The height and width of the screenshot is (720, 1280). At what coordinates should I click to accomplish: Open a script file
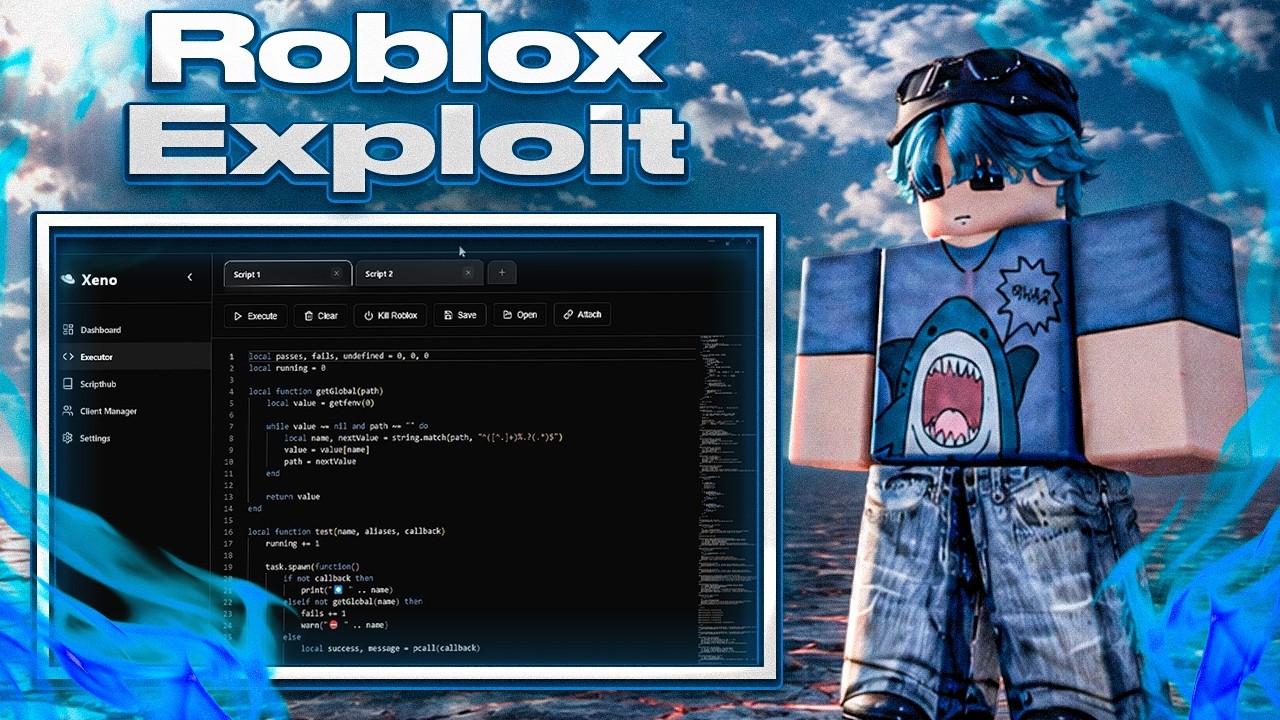520,315
